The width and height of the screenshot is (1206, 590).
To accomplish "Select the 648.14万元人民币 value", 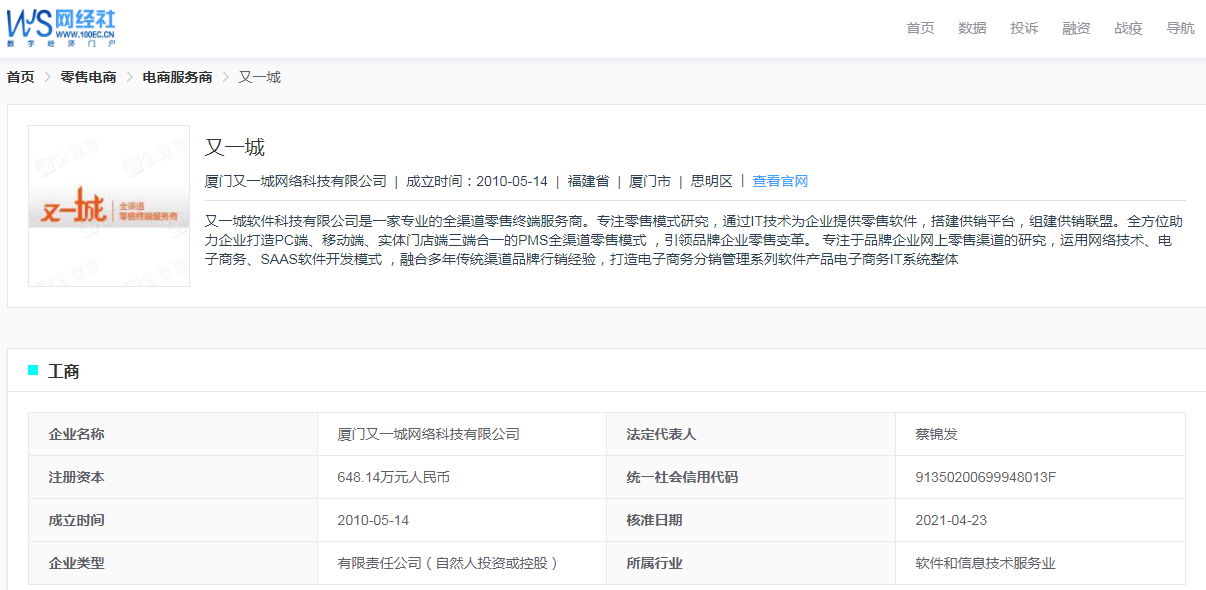I will point(394,477).
